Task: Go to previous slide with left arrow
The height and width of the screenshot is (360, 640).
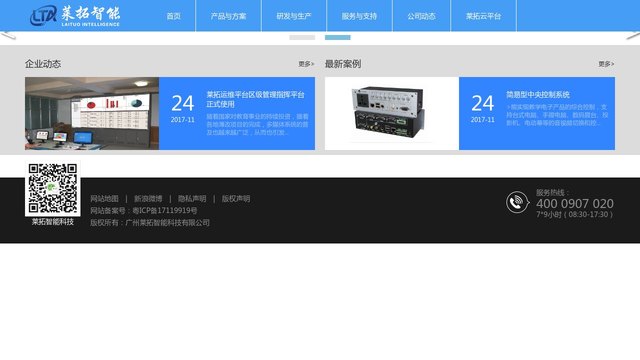Action: point(8,36)
